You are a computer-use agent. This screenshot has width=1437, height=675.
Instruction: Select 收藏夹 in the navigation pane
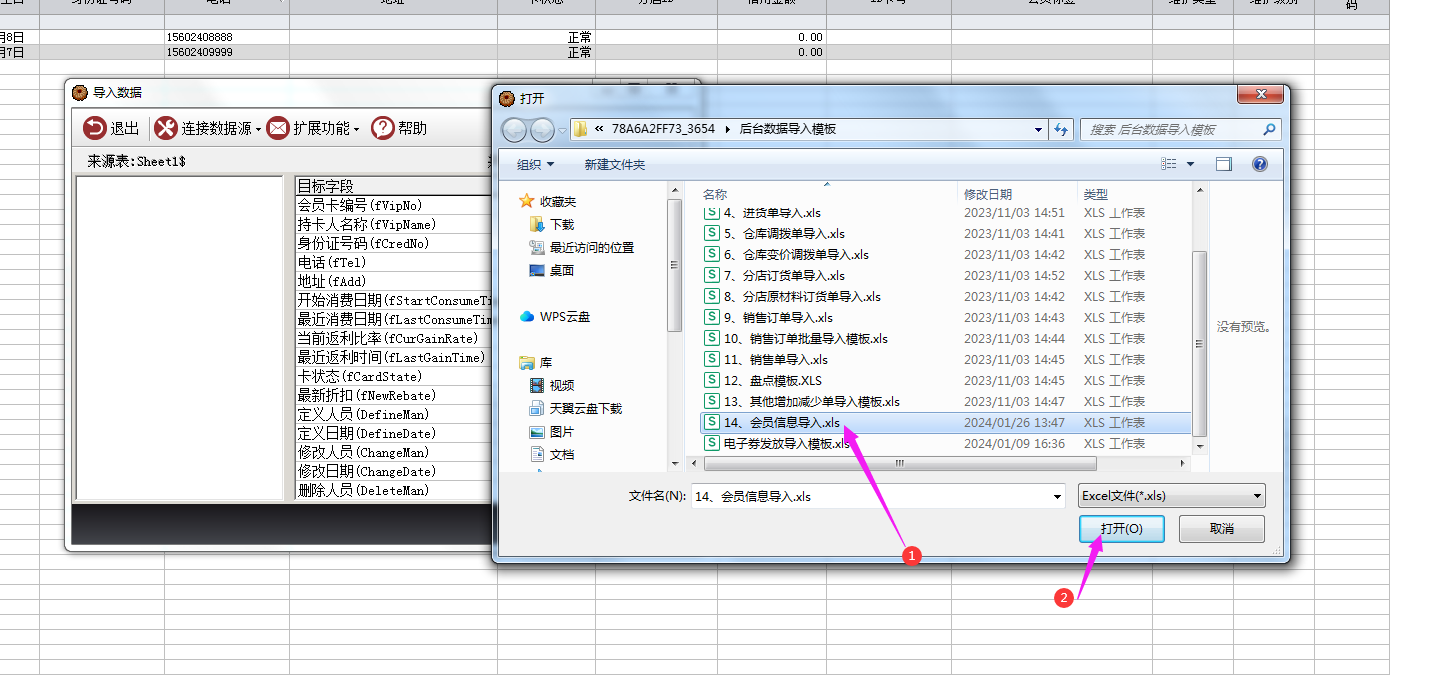click(x=548, y=201)
